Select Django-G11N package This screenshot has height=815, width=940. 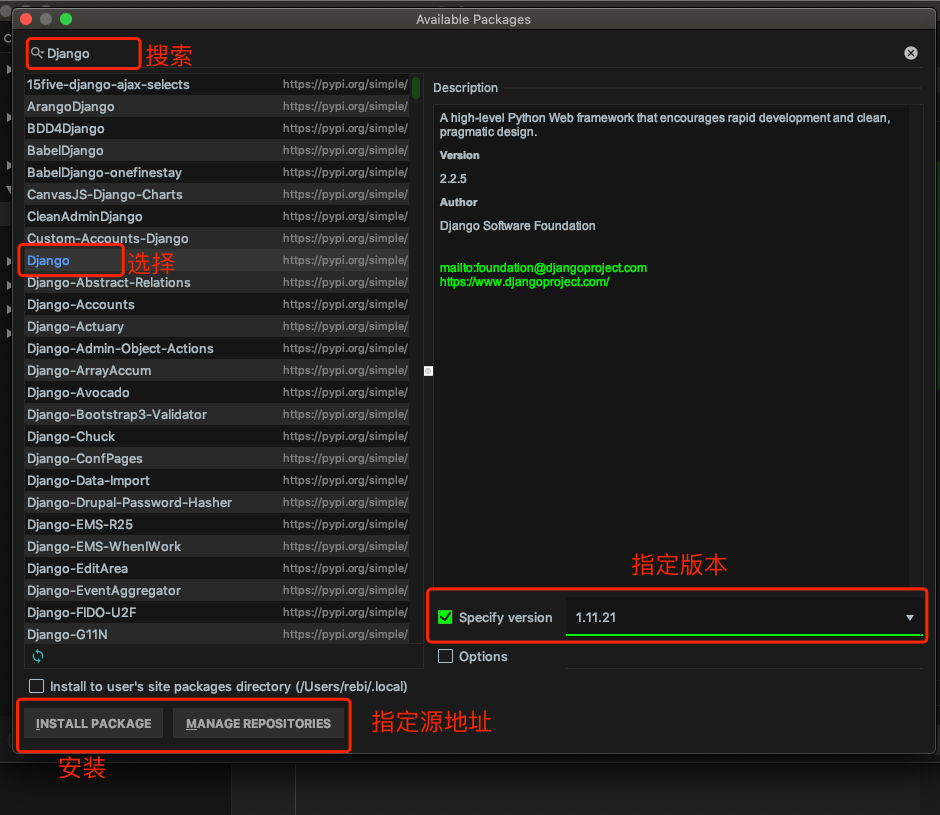(x=217, y=634)
